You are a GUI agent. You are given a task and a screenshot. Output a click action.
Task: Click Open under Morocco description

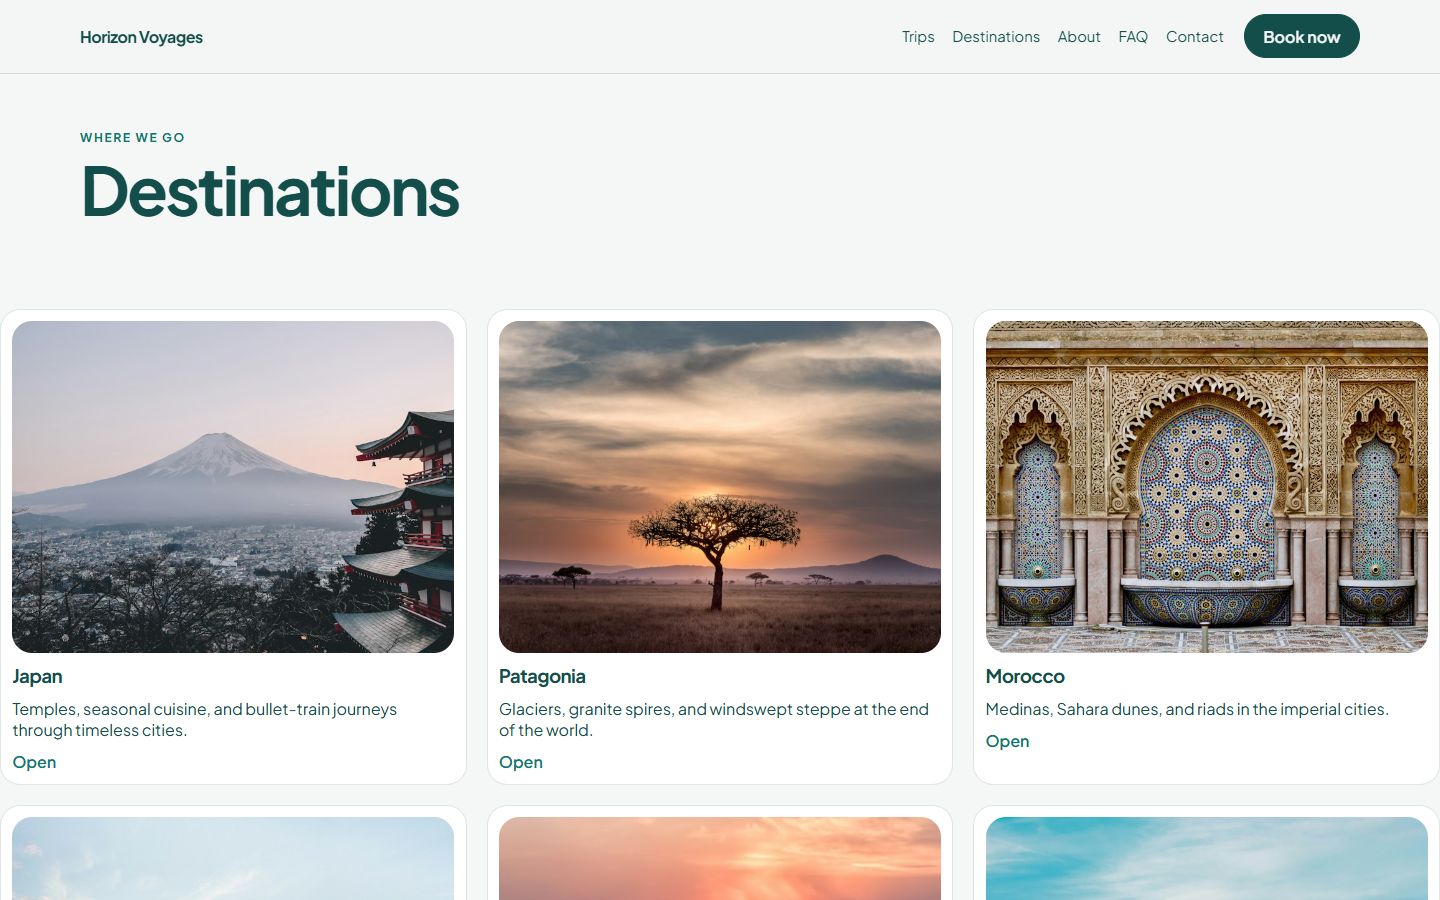(1007, 741)
